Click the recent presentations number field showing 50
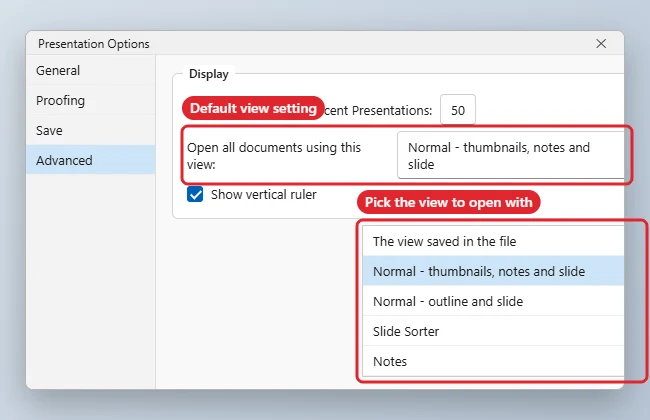 click(458, 110)
